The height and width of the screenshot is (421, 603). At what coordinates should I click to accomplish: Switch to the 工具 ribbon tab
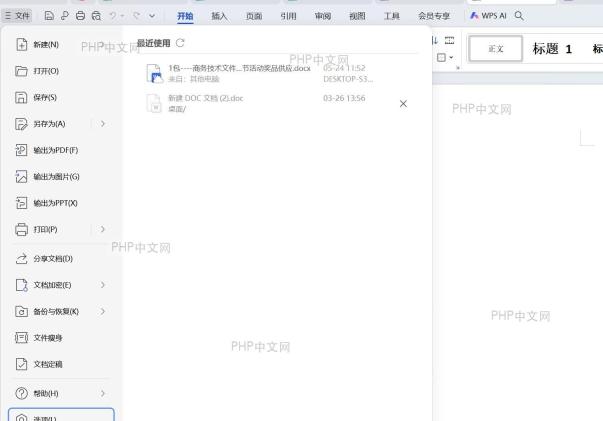[391, 16]
